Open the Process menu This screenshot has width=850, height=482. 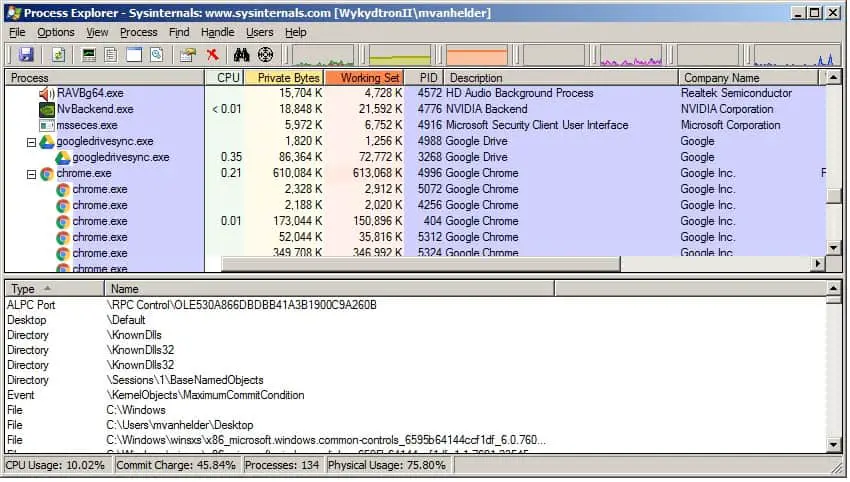click(138, 33)
